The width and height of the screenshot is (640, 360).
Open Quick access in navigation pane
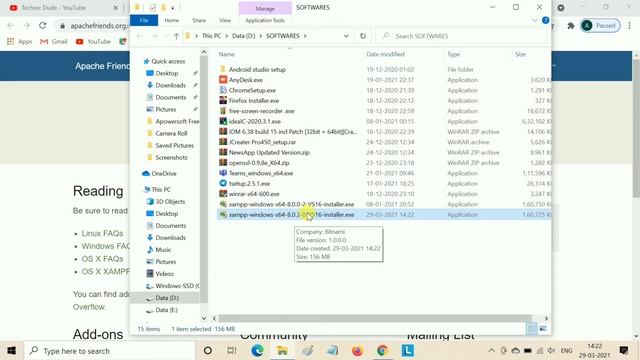[x=168, y=61]
